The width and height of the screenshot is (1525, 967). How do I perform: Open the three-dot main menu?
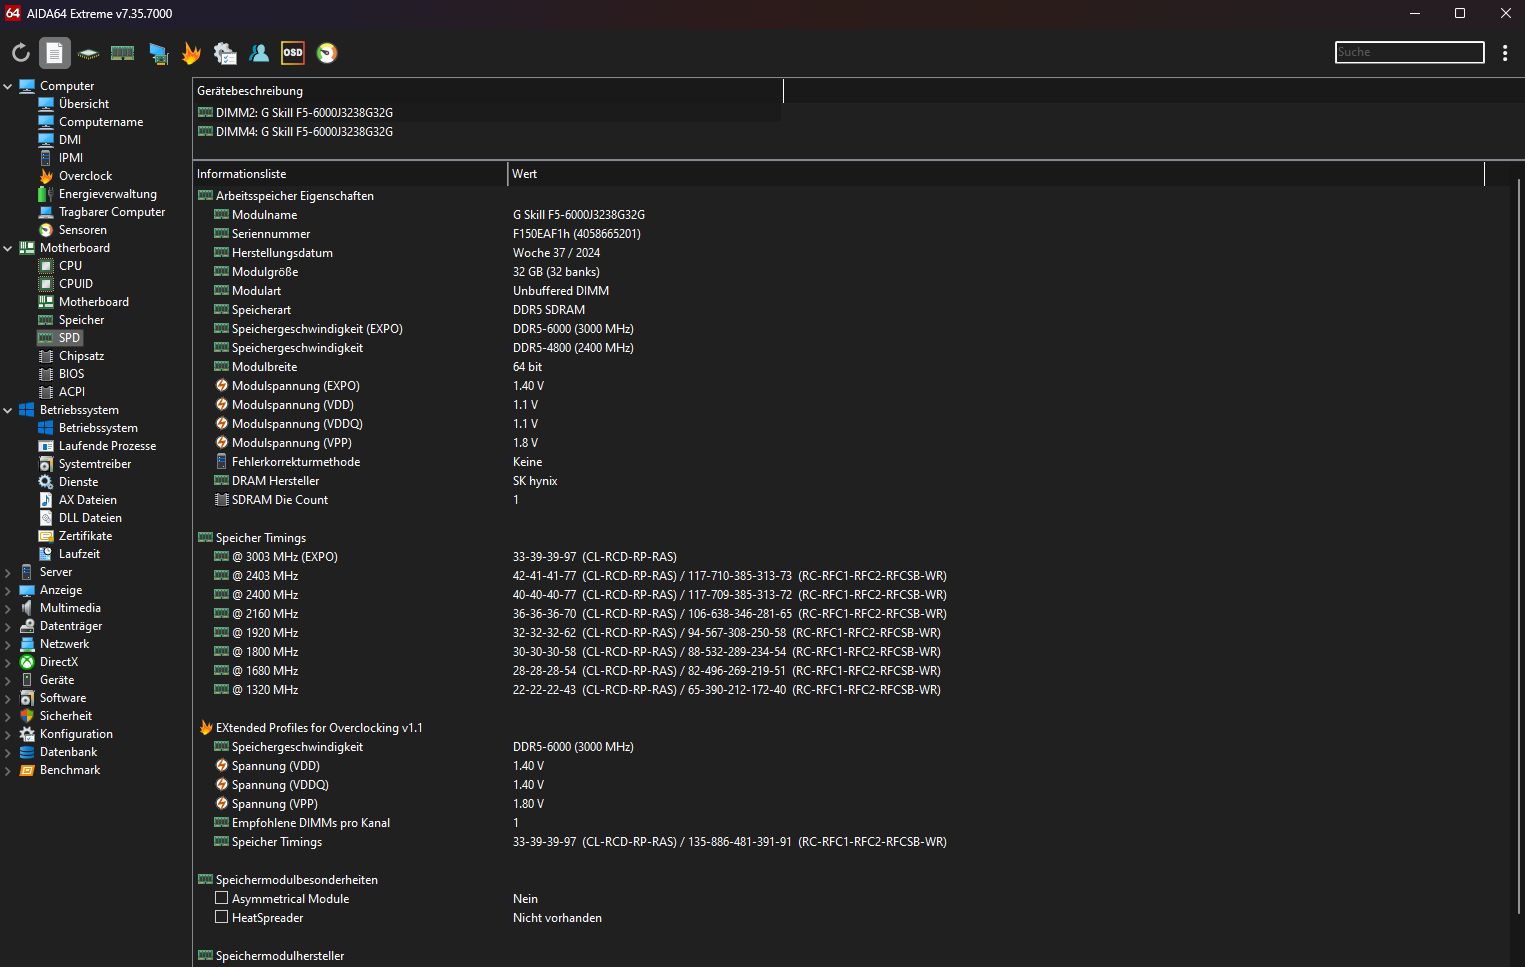coord(1505,53)
